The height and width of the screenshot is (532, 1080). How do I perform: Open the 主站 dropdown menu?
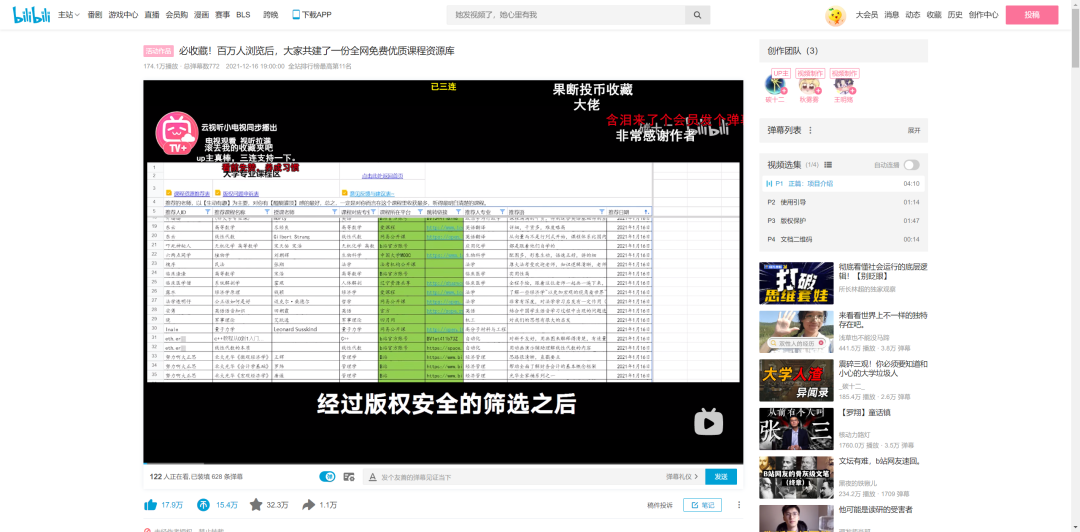pos(68,15)
